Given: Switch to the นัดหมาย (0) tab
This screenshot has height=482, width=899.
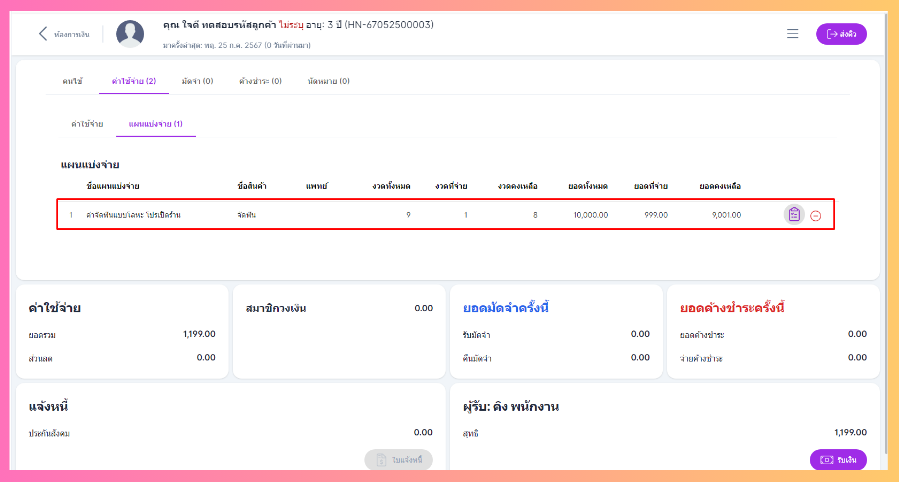Looking at the screenshot, I should pyautogui.click(x=329, y=81).
